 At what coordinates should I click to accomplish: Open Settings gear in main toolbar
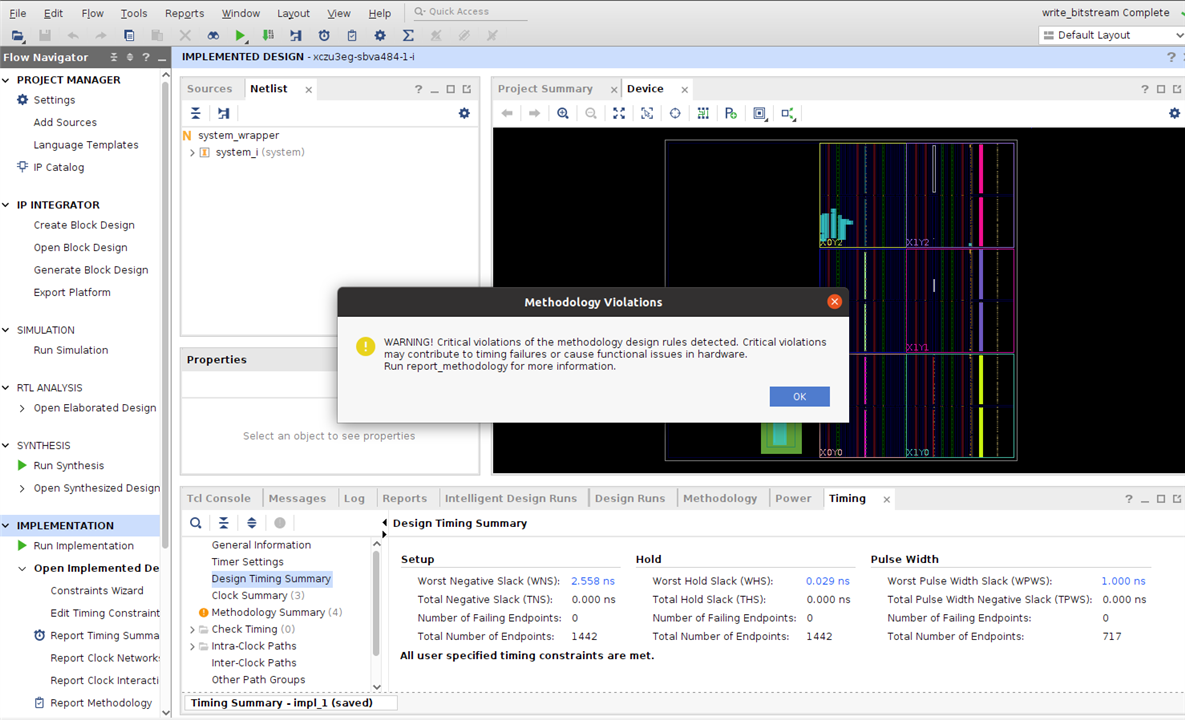point(380,36)
